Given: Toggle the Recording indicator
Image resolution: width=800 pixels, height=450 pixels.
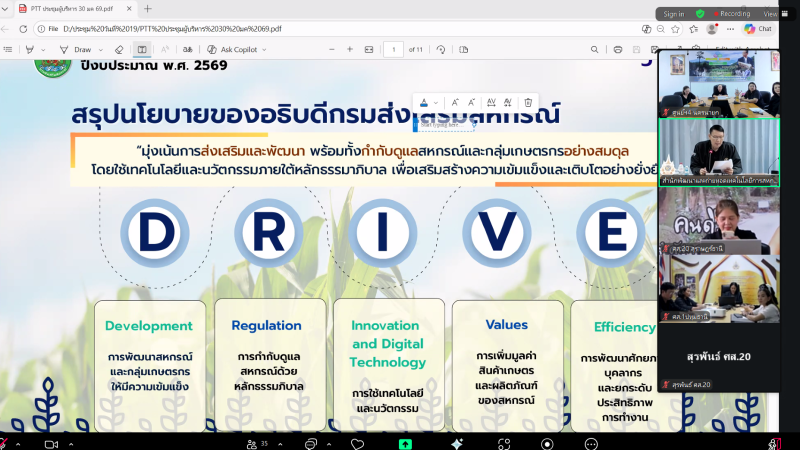Looking at the screenshot, I should [x=729, y=14].
